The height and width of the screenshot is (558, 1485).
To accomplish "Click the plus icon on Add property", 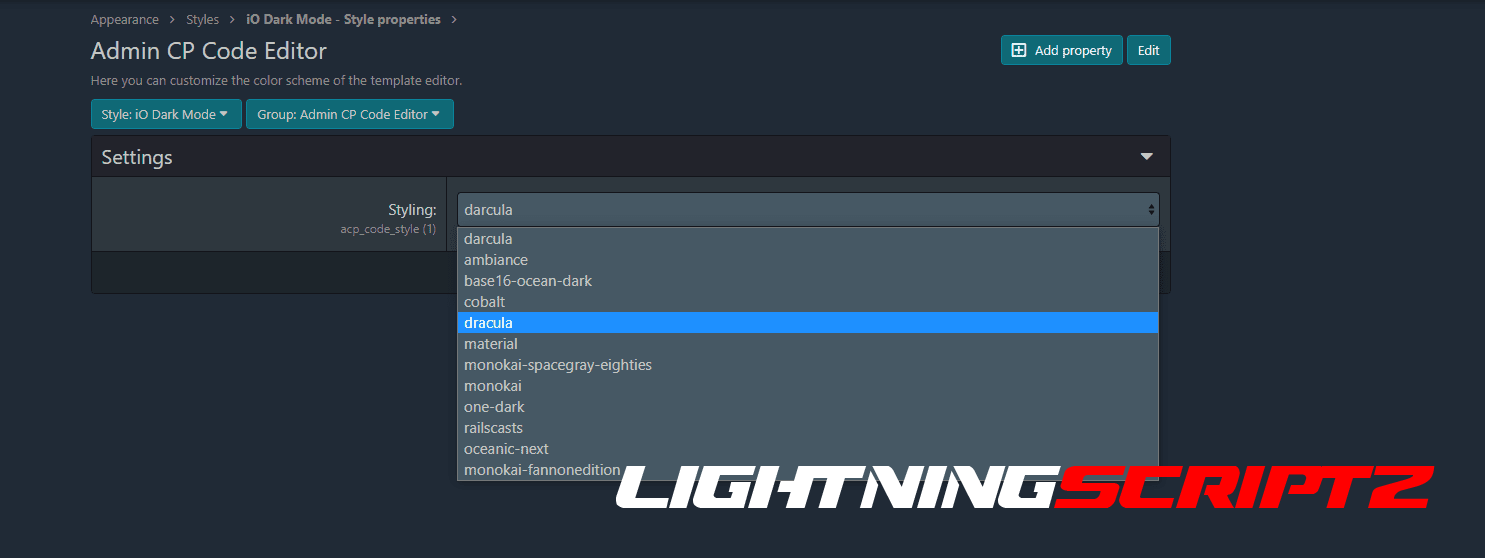I will pos(1019,51).
